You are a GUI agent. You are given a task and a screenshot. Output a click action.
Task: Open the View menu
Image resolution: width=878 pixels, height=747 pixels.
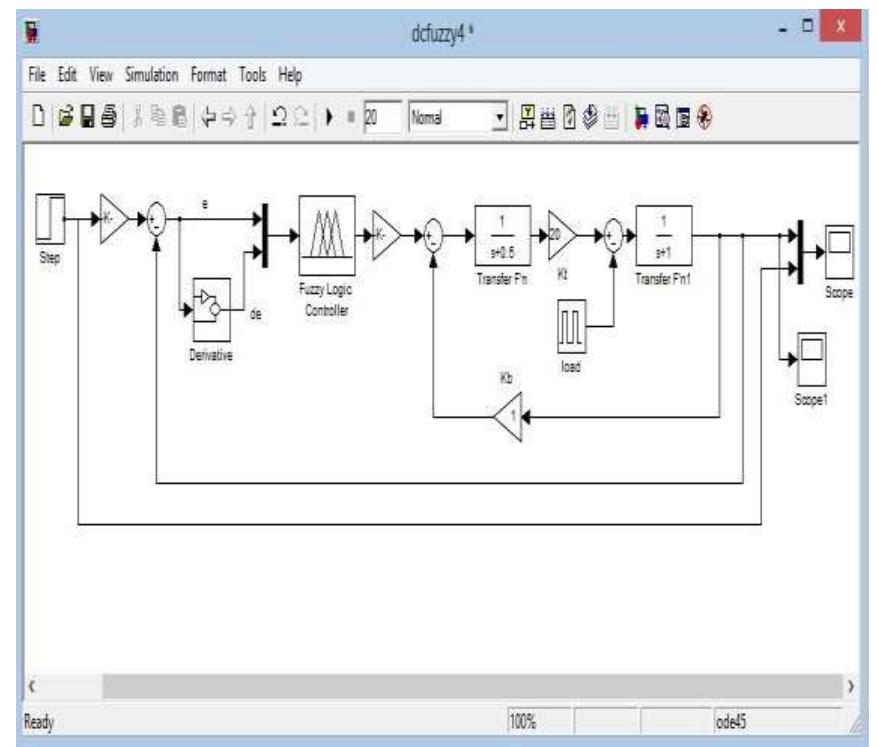101,74
